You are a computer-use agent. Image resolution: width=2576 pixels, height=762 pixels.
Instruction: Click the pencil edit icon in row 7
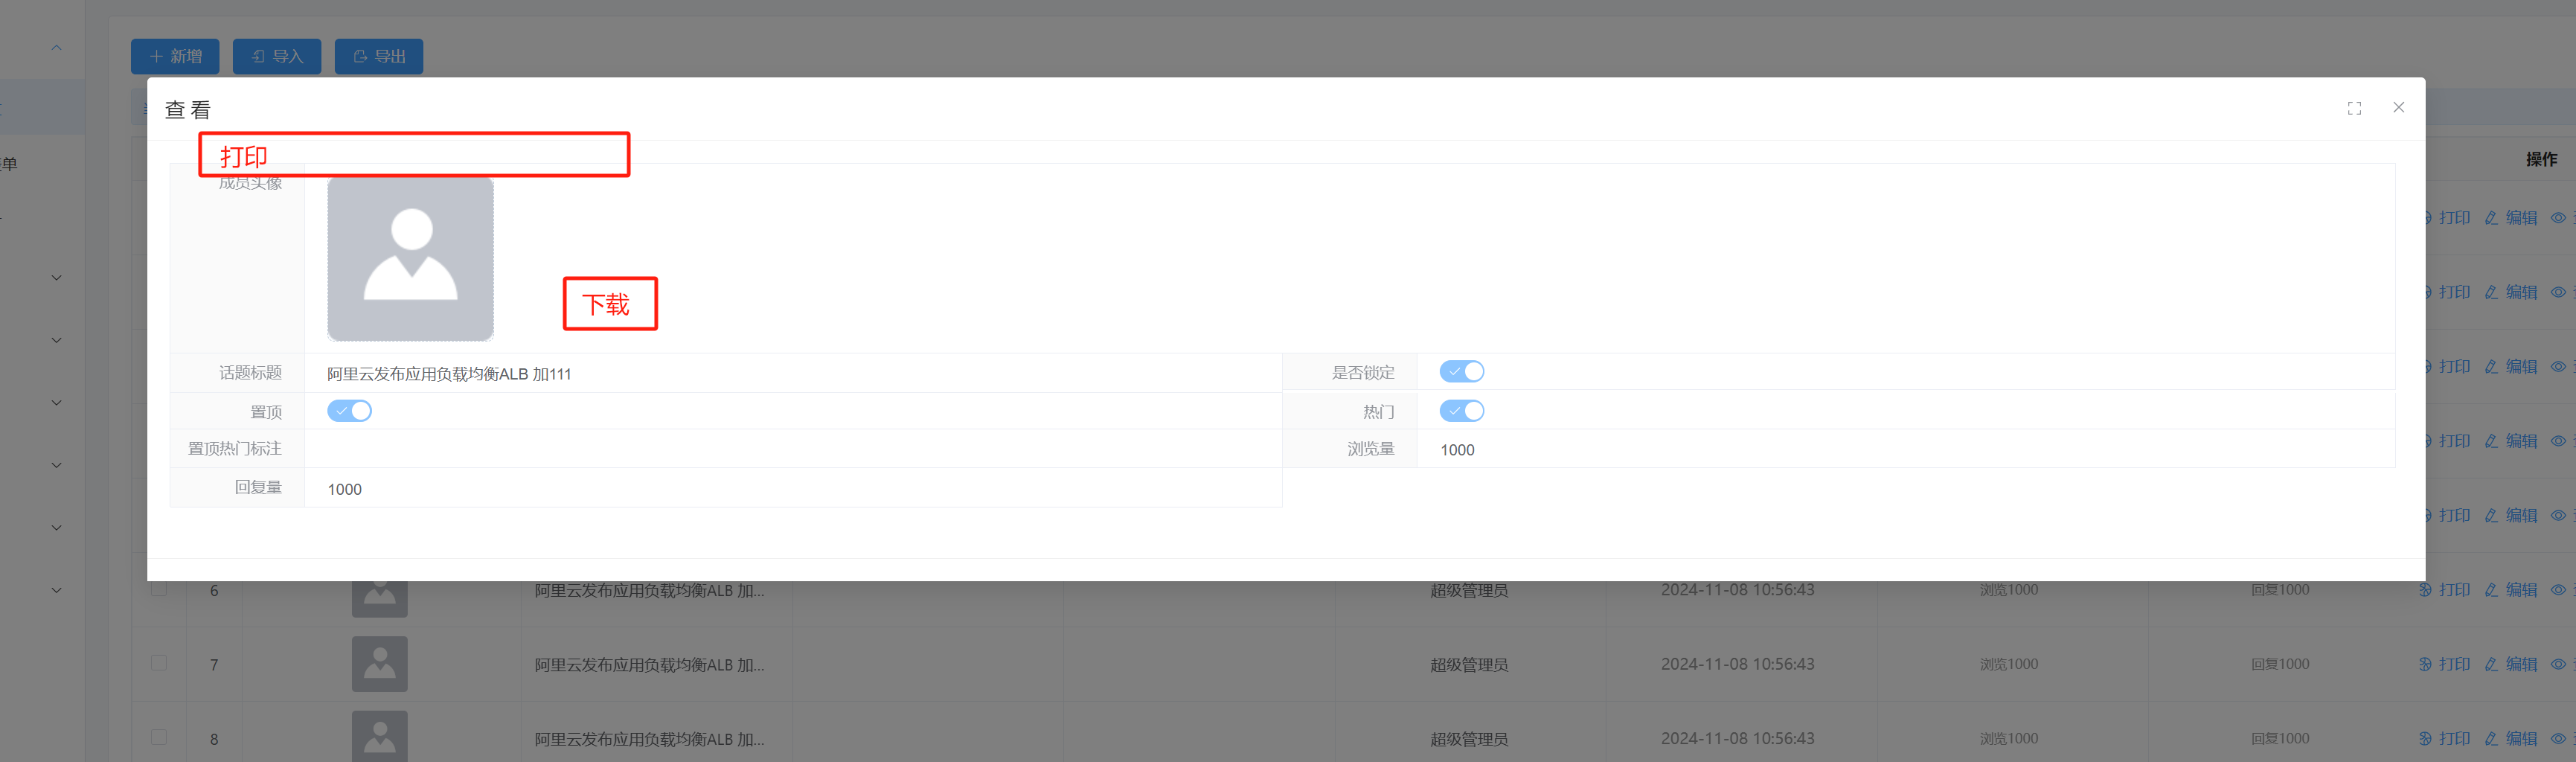pos(2491,664)
